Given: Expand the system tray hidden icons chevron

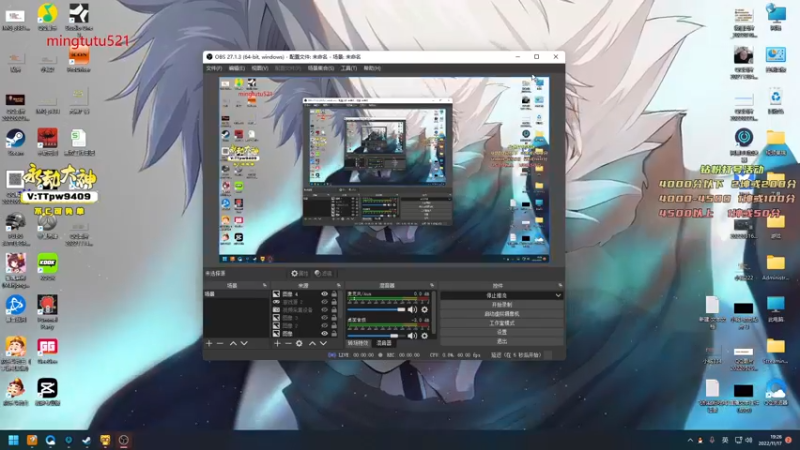Looking at the screenshot, I should click(x=690, y=440).
